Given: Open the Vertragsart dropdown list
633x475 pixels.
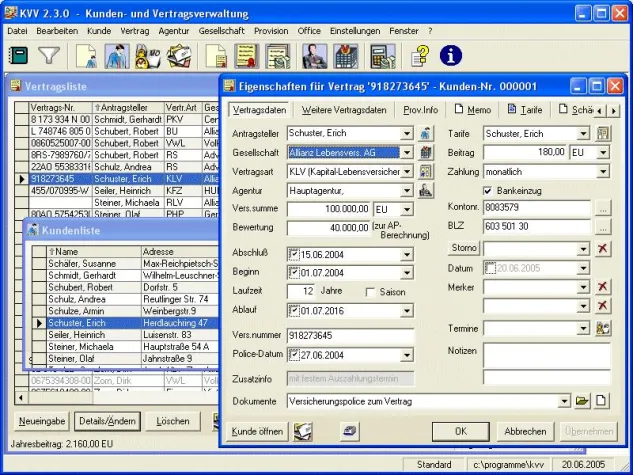Looking at the screenshot, I should (407, 172).
